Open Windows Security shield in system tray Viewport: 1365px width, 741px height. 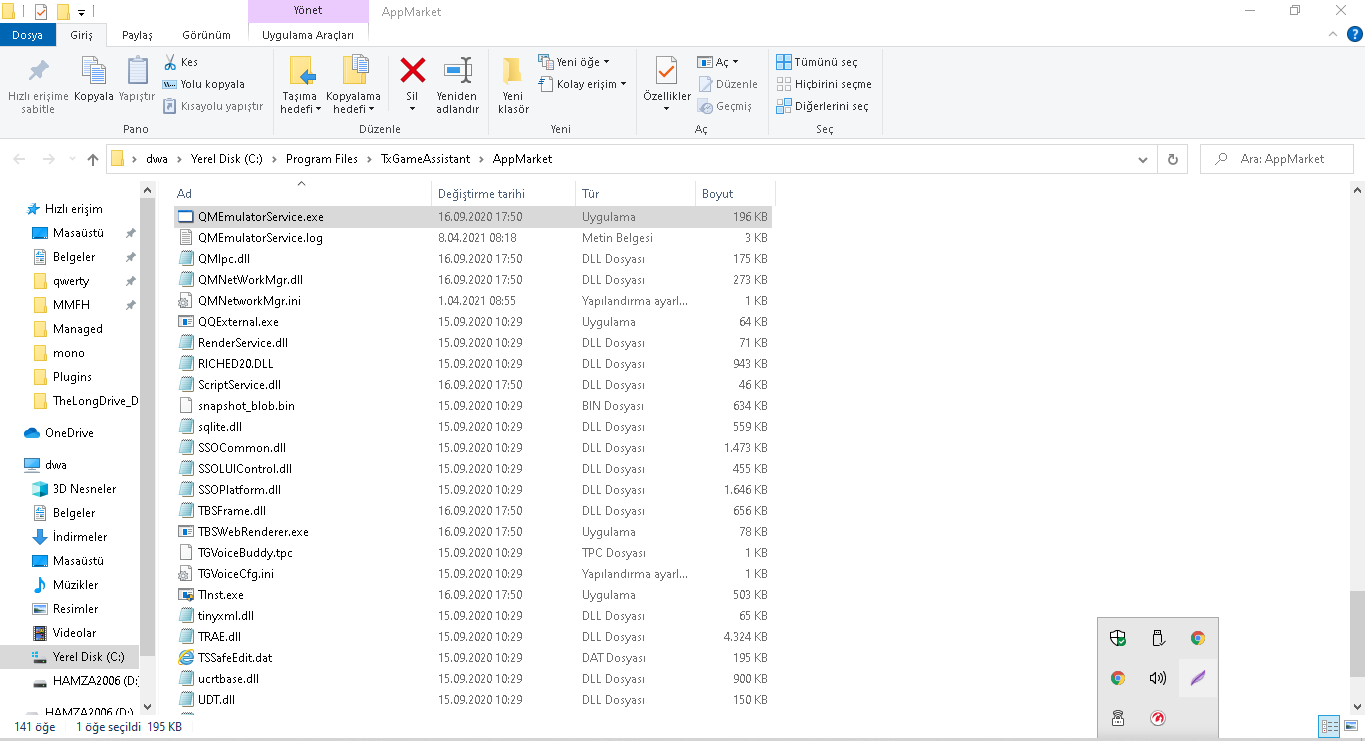click(1118, 638)
